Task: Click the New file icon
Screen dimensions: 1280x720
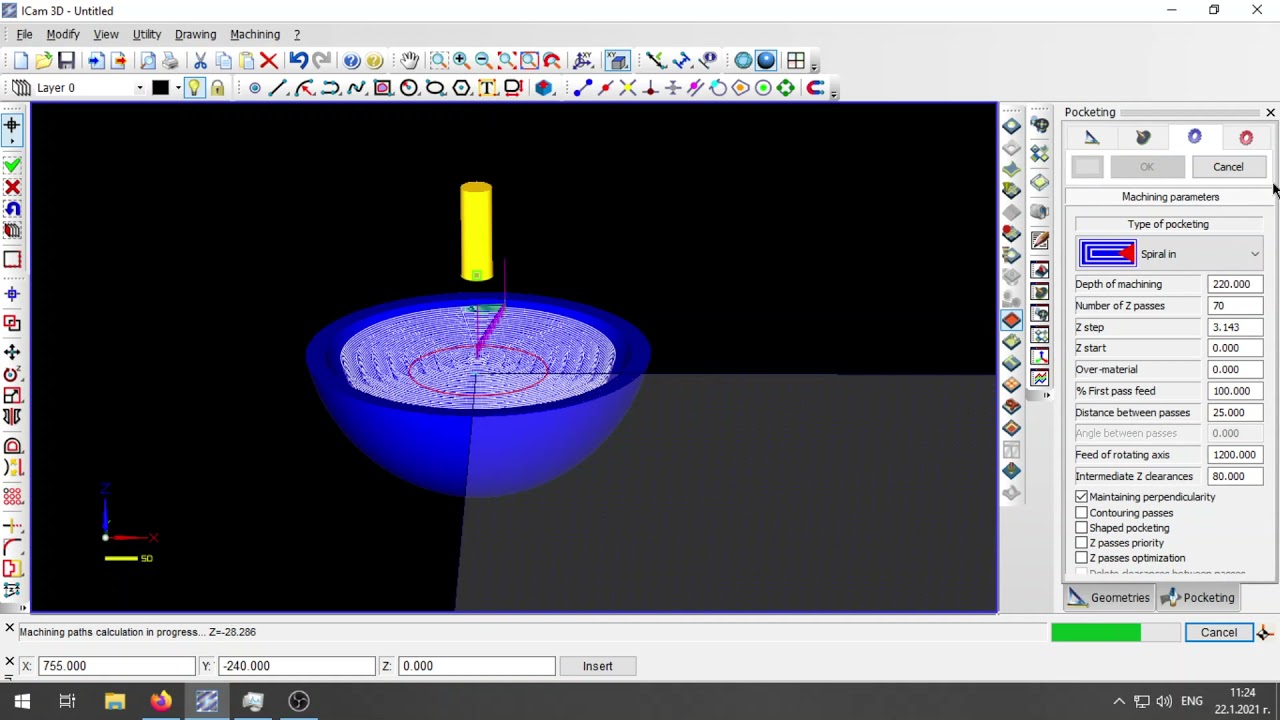Action: pos(21,61)
